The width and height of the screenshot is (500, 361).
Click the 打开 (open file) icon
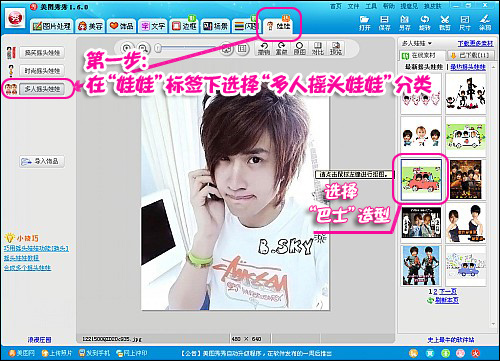[x=365, y=23]
